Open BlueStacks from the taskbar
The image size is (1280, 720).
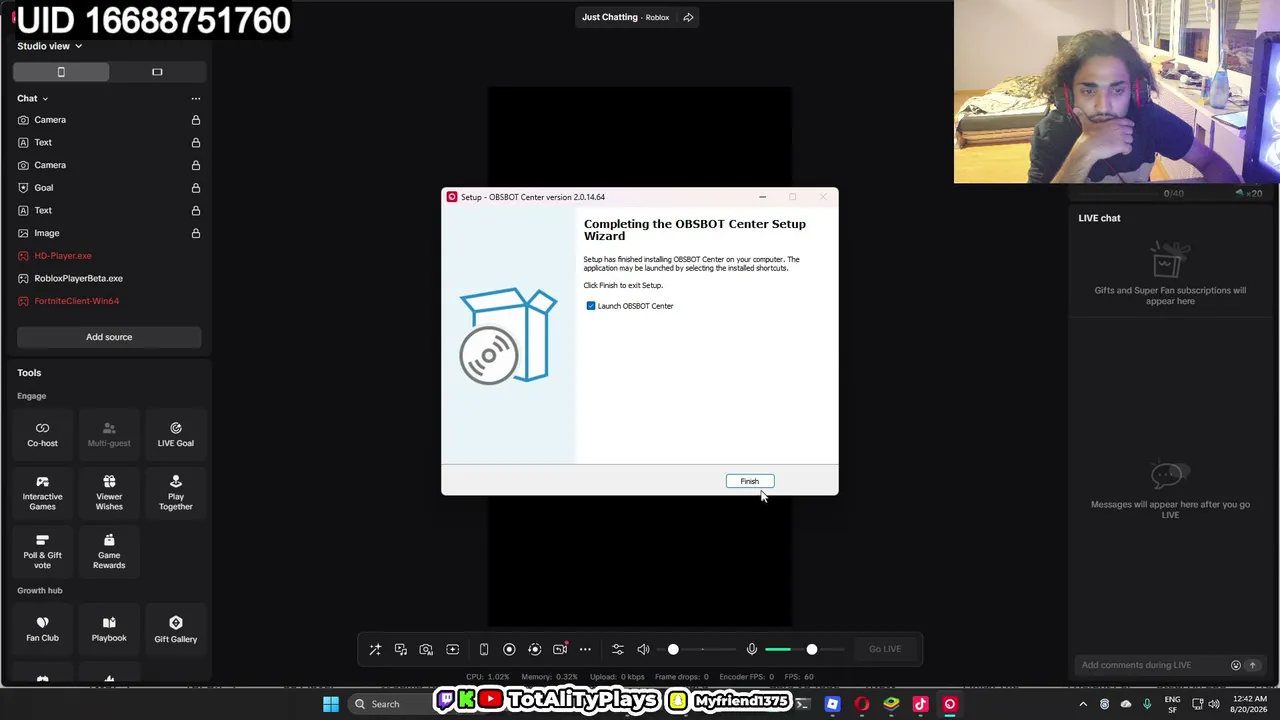tap(891, 704)
